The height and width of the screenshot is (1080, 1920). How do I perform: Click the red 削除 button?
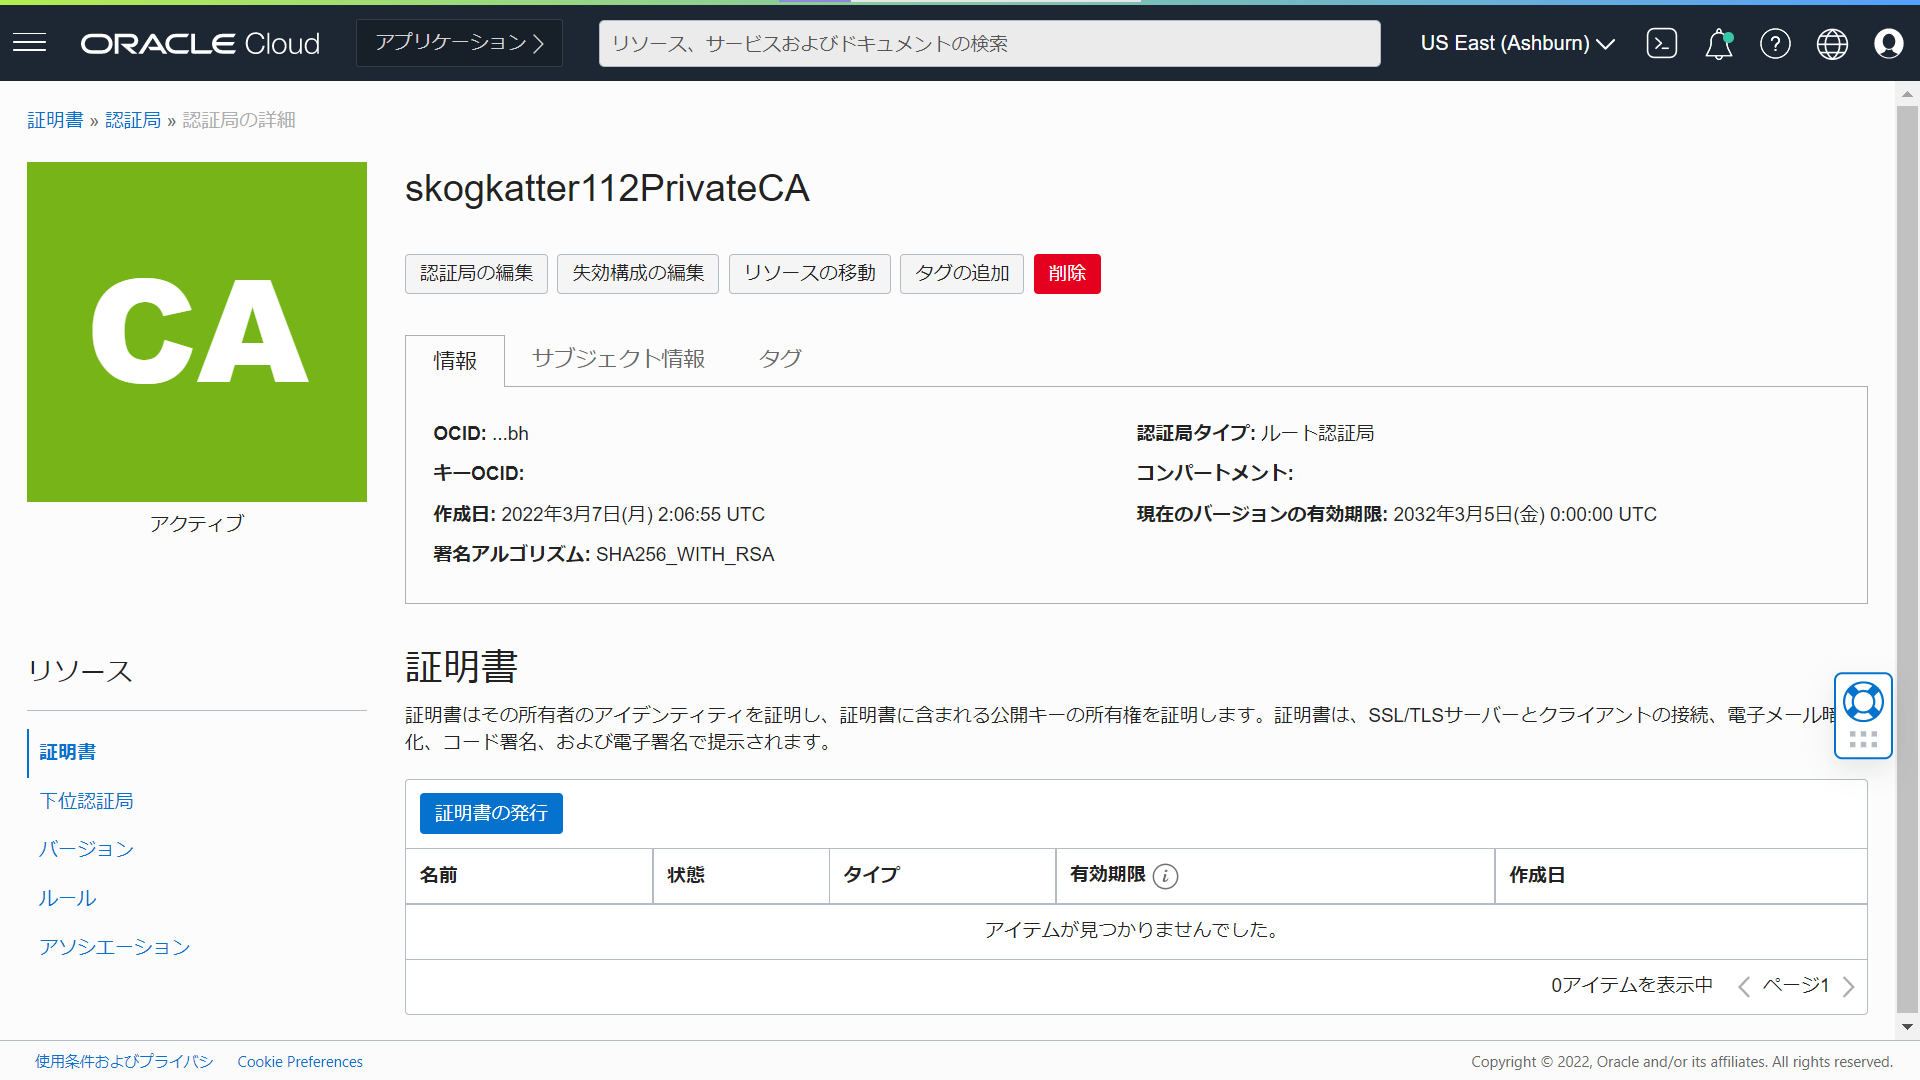[1066, 273]
